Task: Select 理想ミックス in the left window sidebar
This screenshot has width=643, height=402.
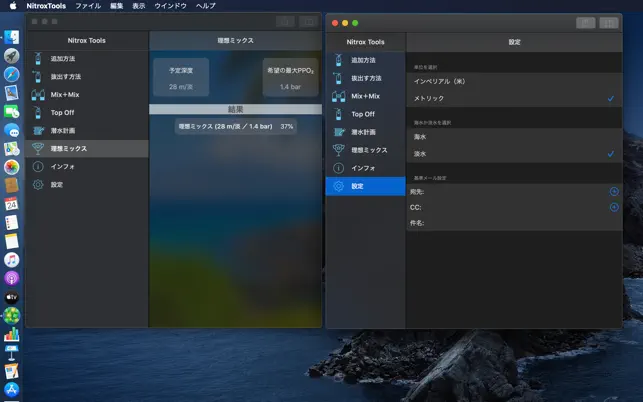Action: tap(87, 148)
